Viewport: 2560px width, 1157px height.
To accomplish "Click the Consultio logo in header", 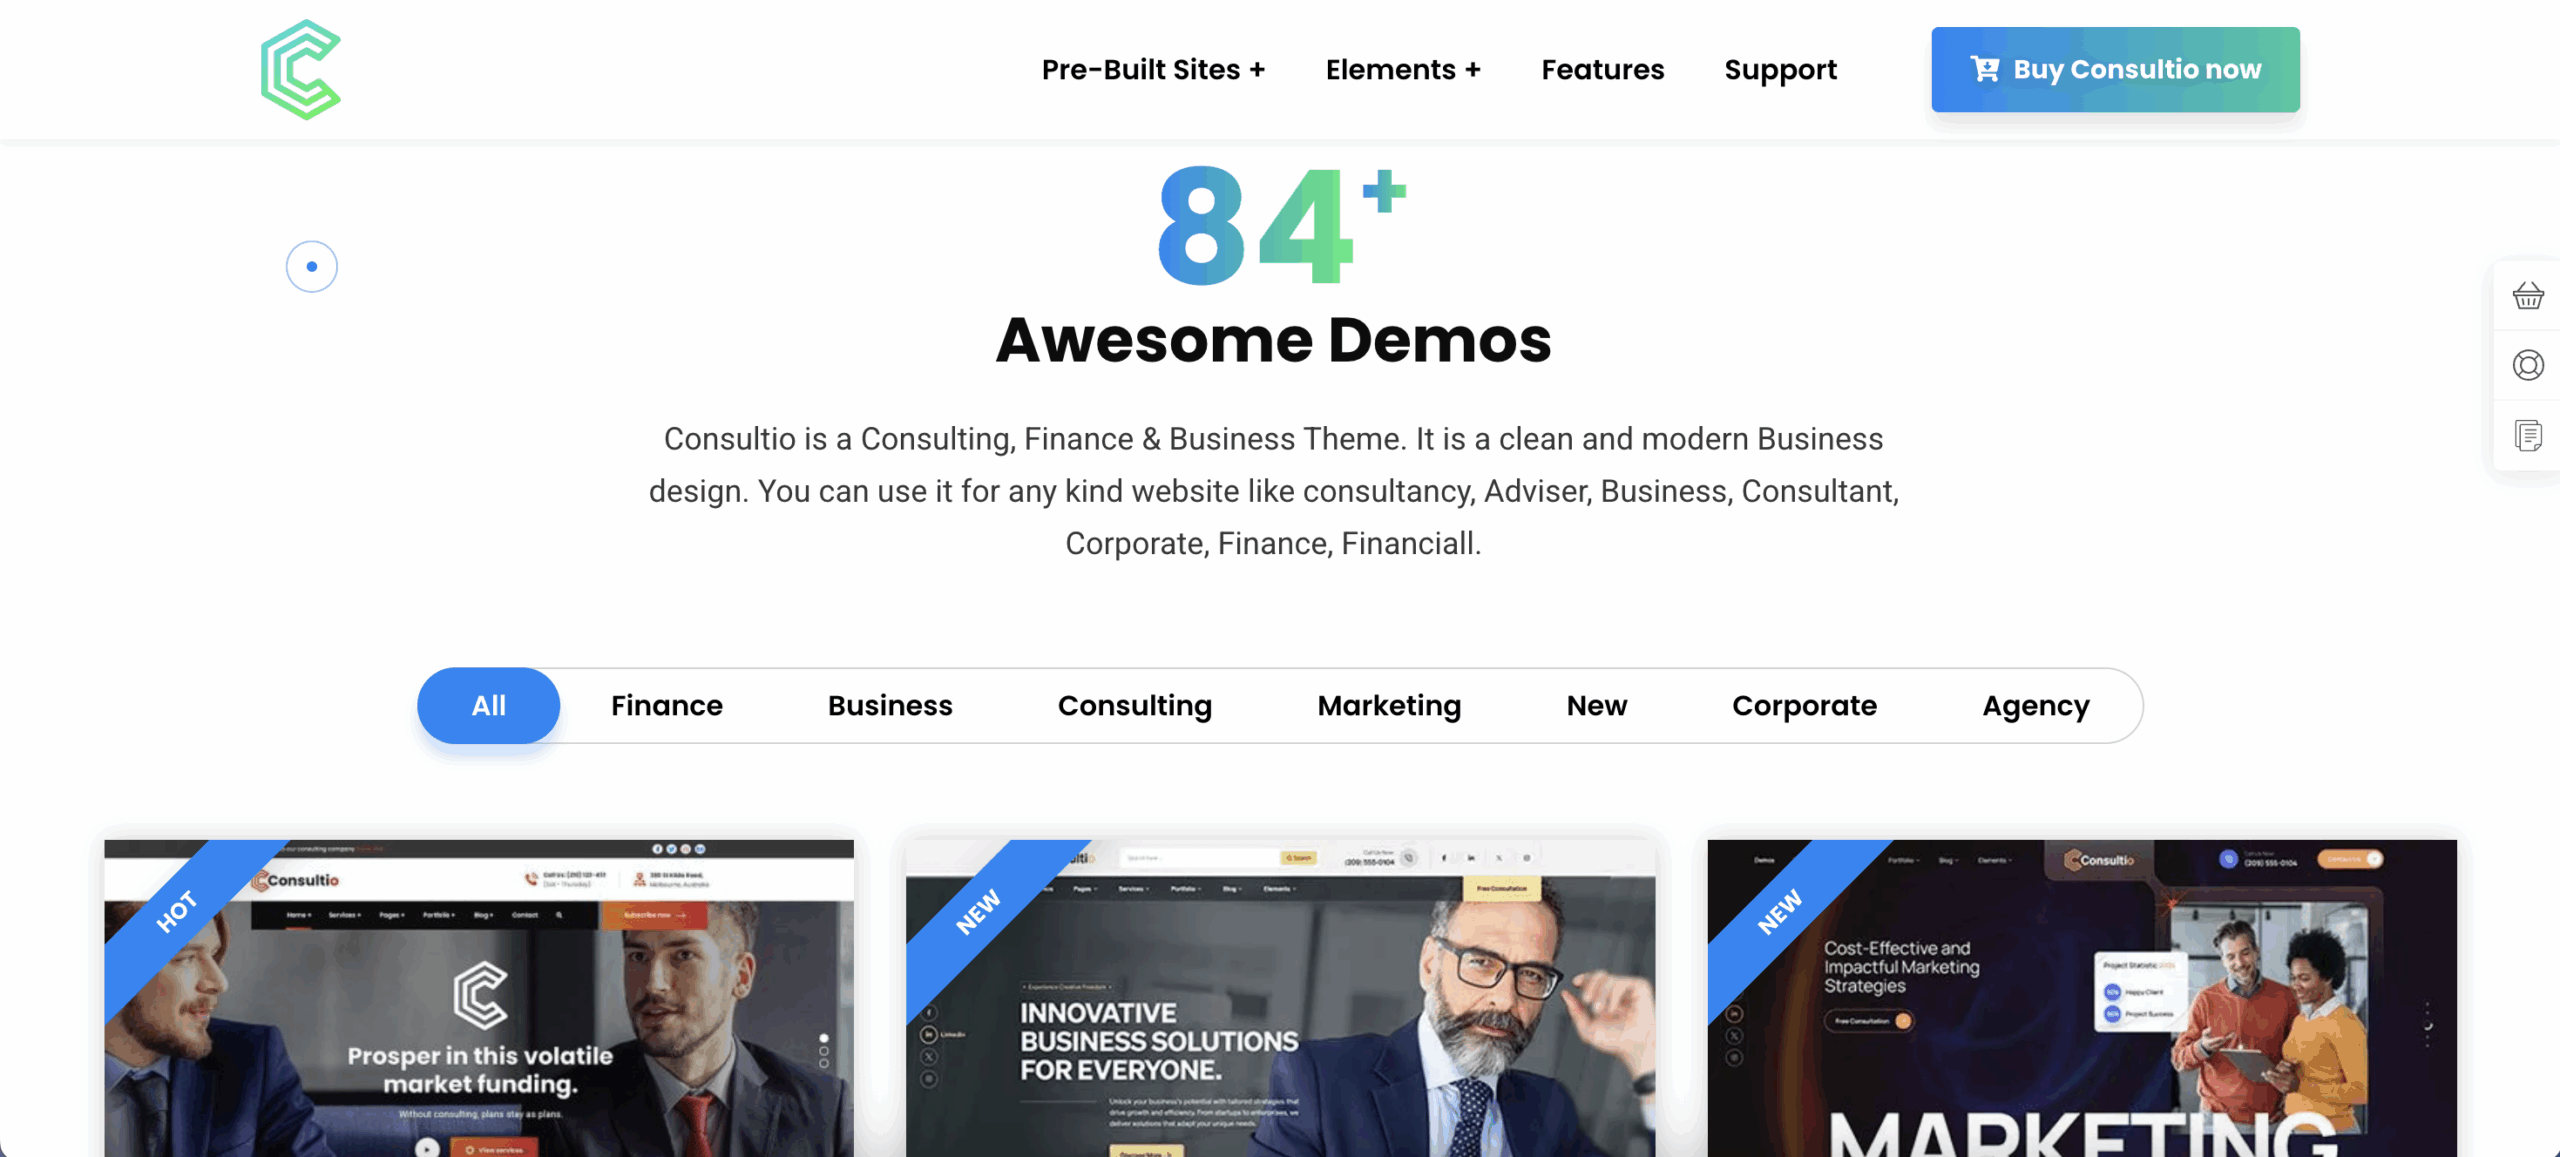I will point(301,70).
